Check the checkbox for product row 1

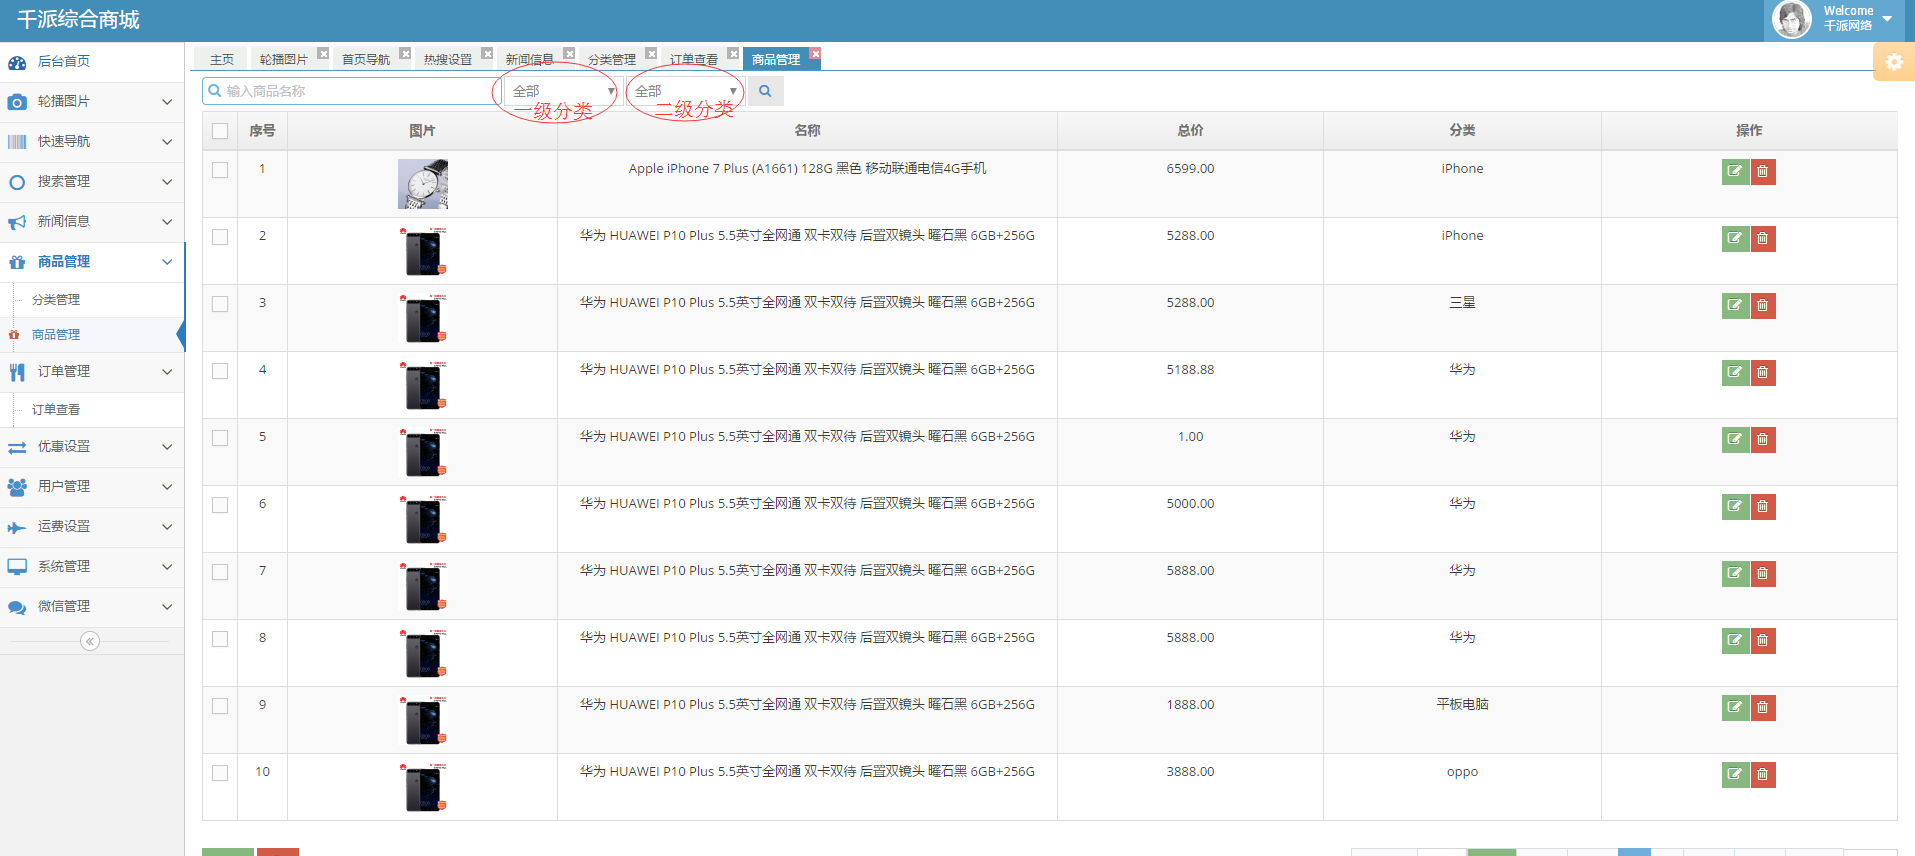coord(220,170)
